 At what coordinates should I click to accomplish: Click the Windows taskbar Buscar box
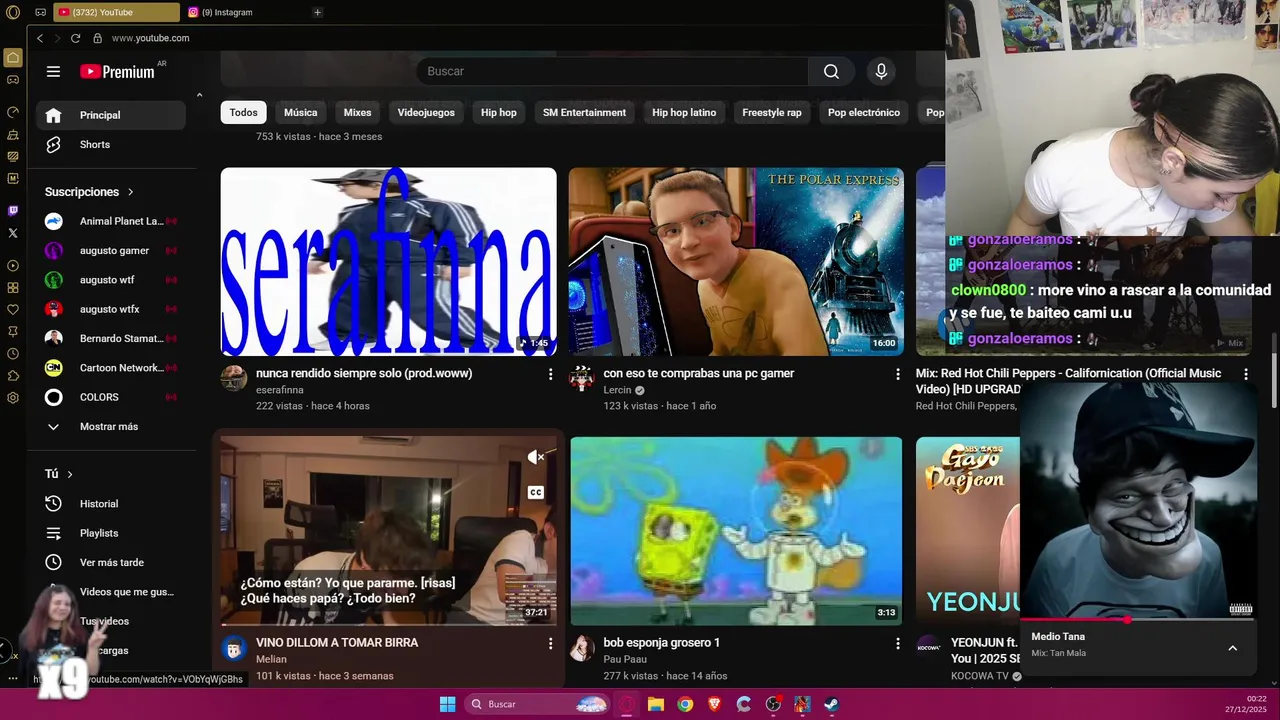click(x=537, y=704)
